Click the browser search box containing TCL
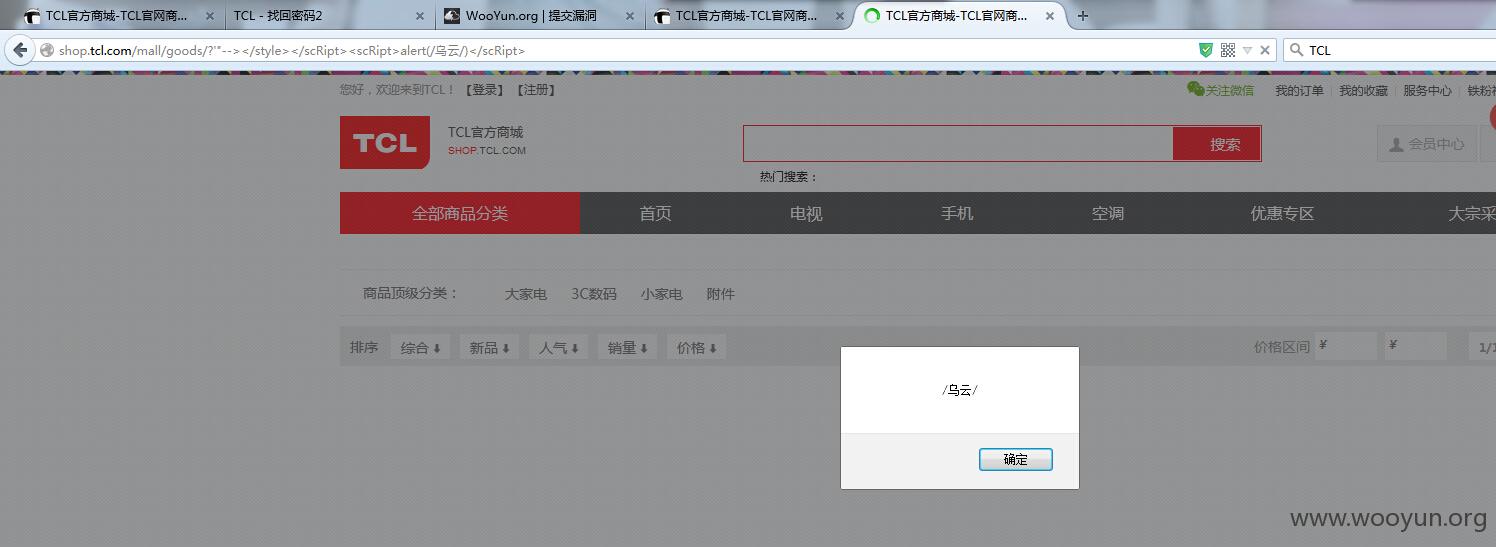 pyautogui.click(x=1390, y=50)
